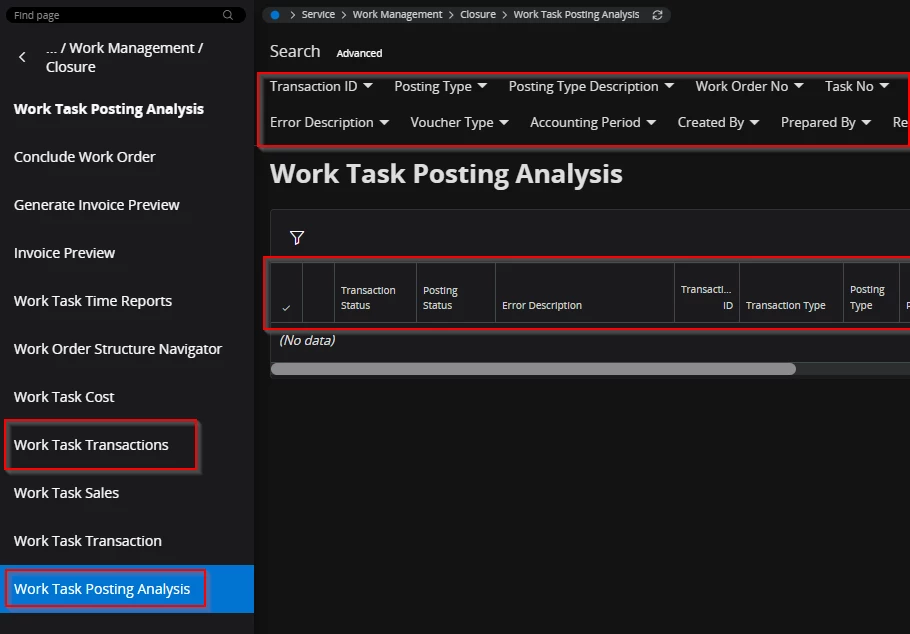Image resolution: width=910 pixels, height=634 pixels.
Task: Click the search magnifier icon in Find page
Action: [x=228, y=15]
